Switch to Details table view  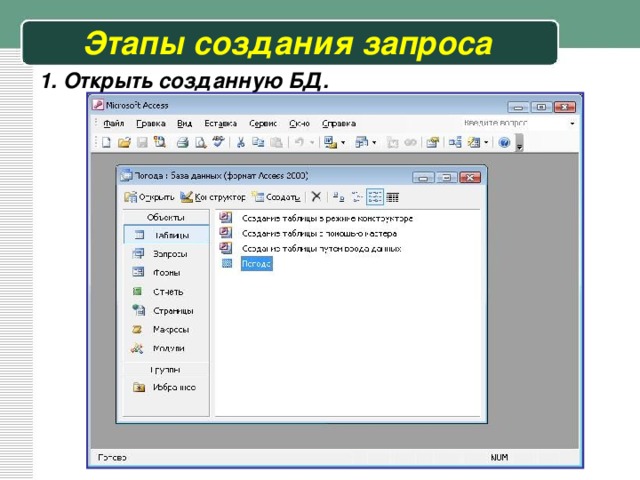coord(393,198)
